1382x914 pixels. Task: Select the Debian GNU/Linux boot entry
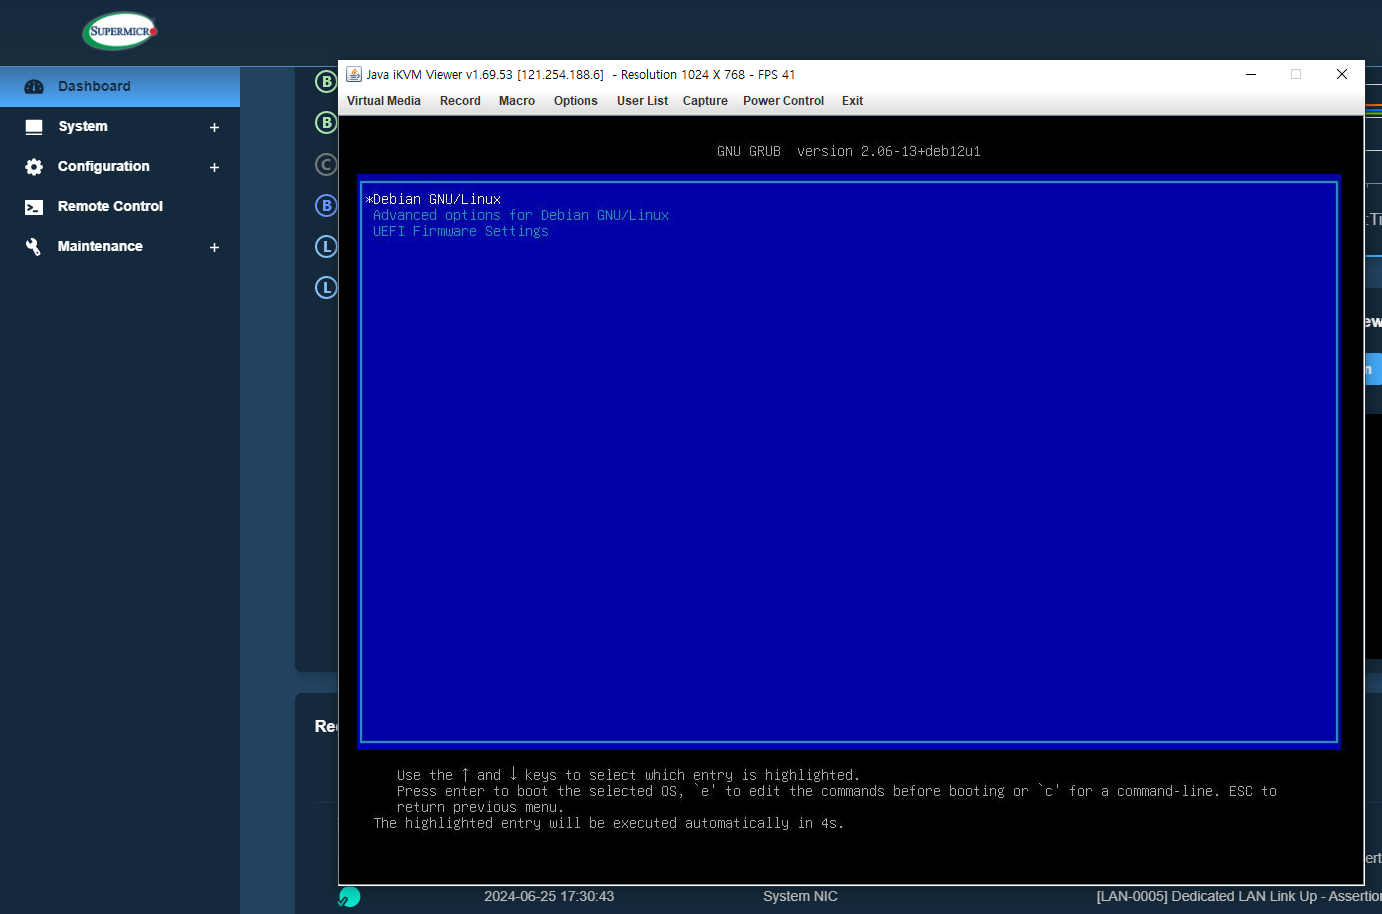click(x=433, y=199)
